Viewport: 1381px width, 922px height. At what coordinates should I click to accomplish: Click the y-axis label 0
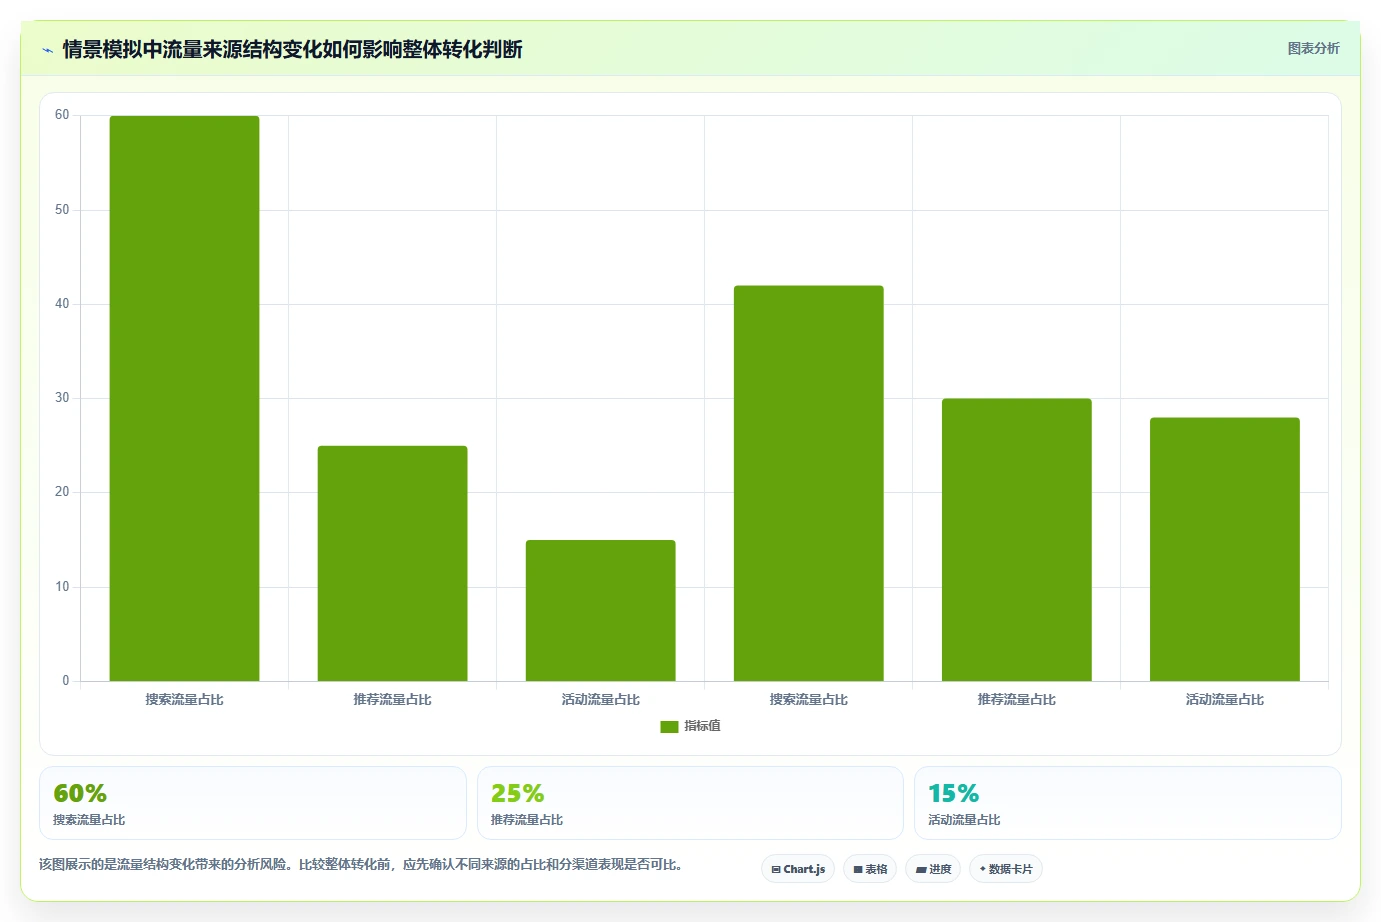(66, 681)
